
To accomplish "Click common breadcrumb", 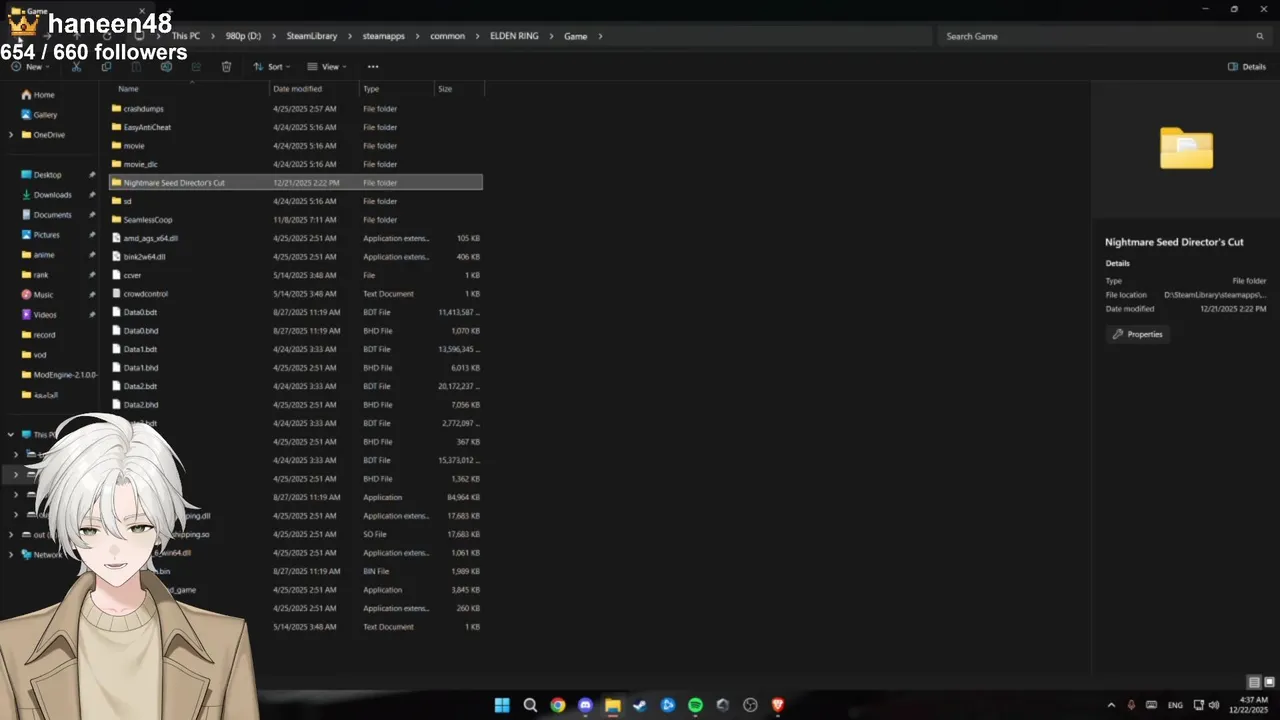I will 447,36.
